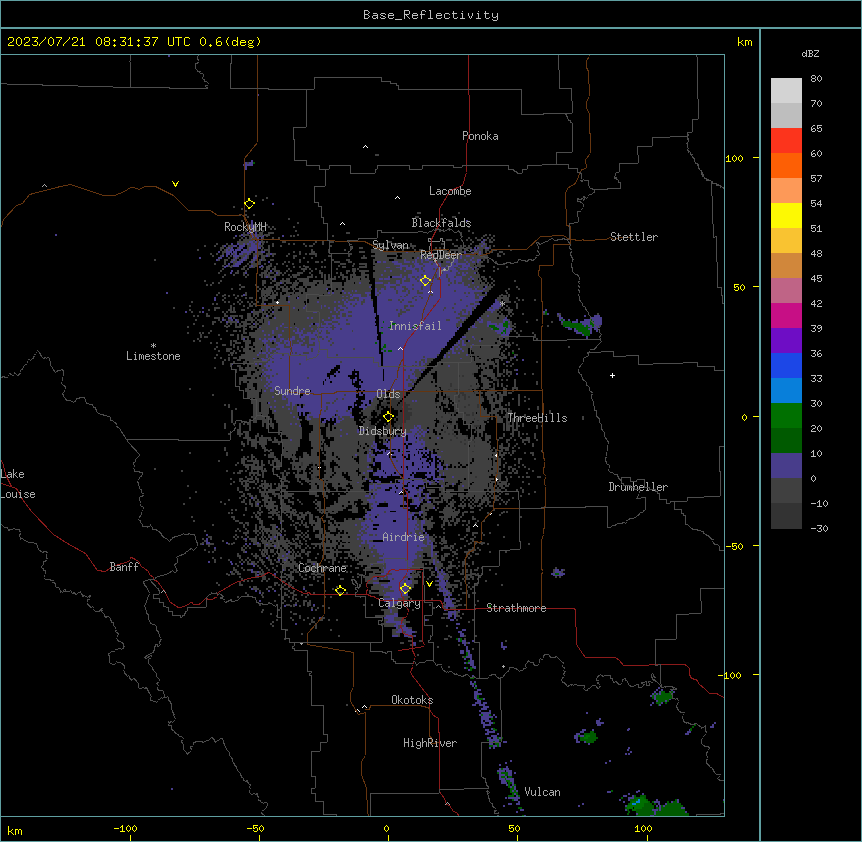
Task: Click the Ponoka city label
Action: pos(480,136)
